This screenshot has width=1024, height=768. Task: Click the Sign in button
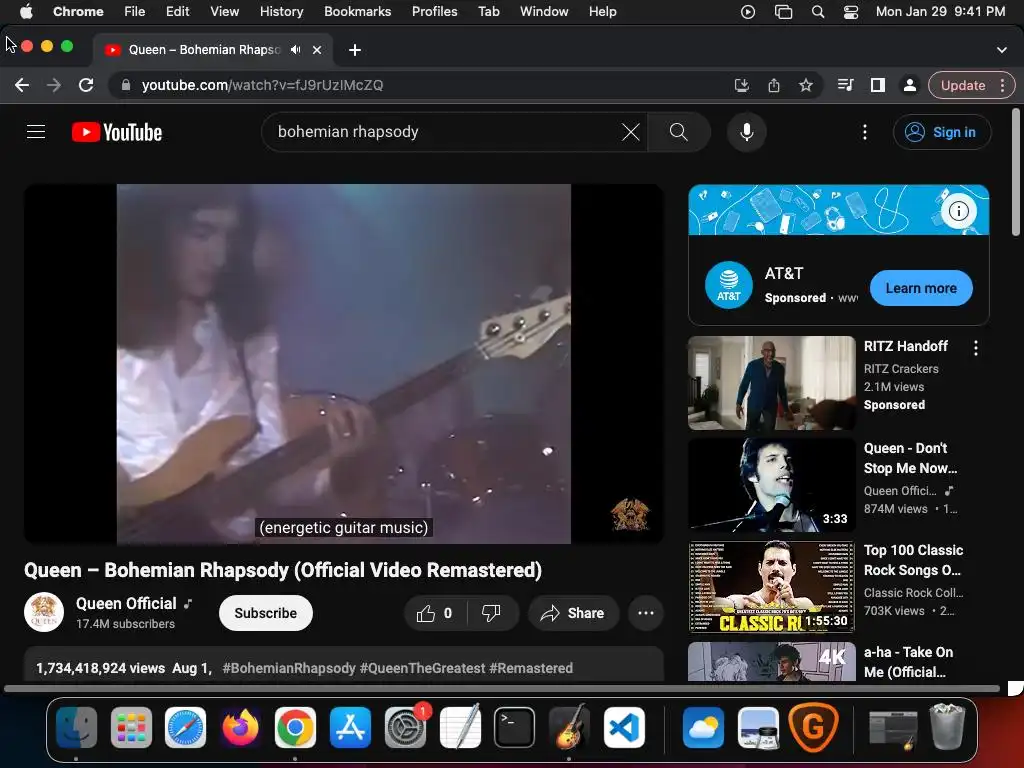click(942, 132)
